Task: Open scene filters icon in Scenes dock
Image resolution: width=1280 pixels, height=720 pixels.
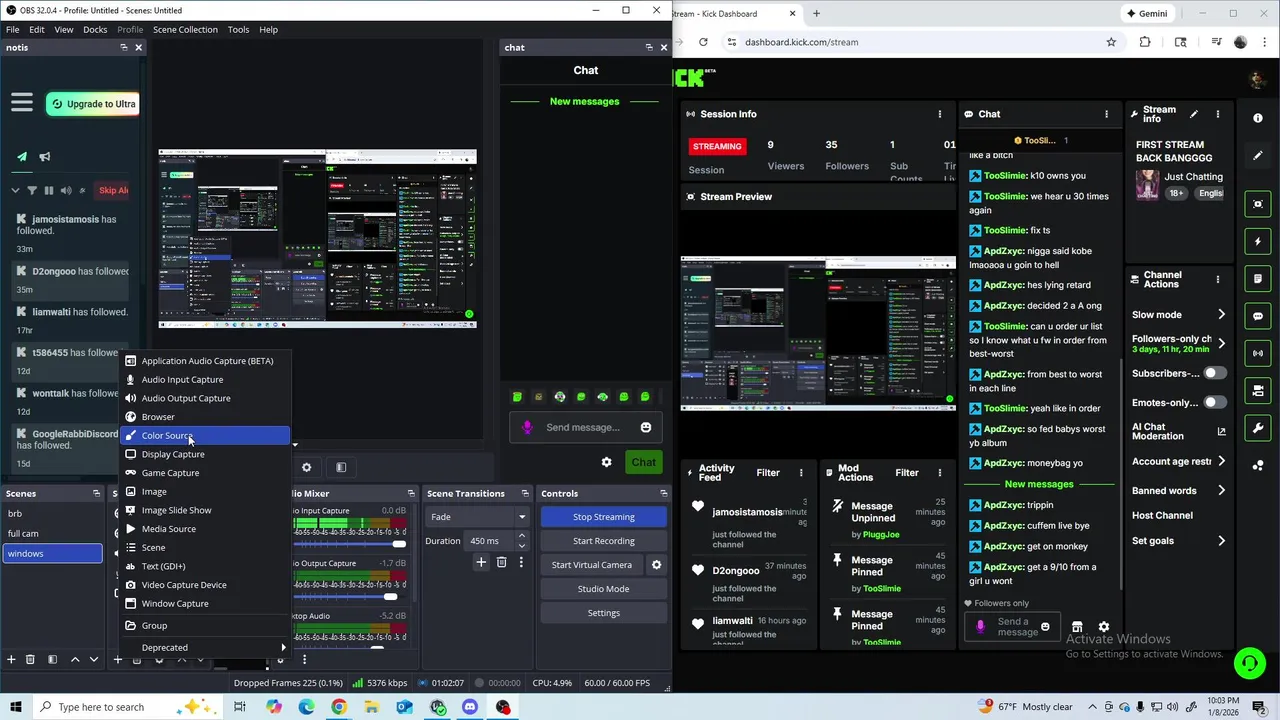Action: 51,659
